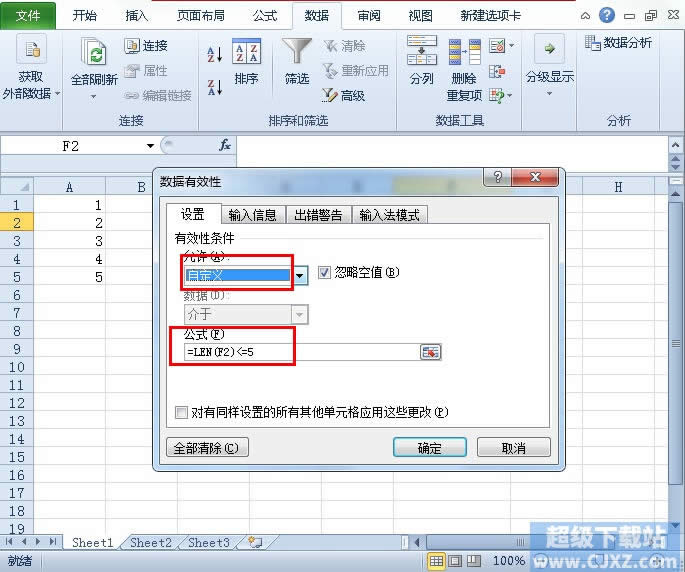Expand the Allow (允许) dropdown arrow
Screen dimensions: 685x572
300,276
